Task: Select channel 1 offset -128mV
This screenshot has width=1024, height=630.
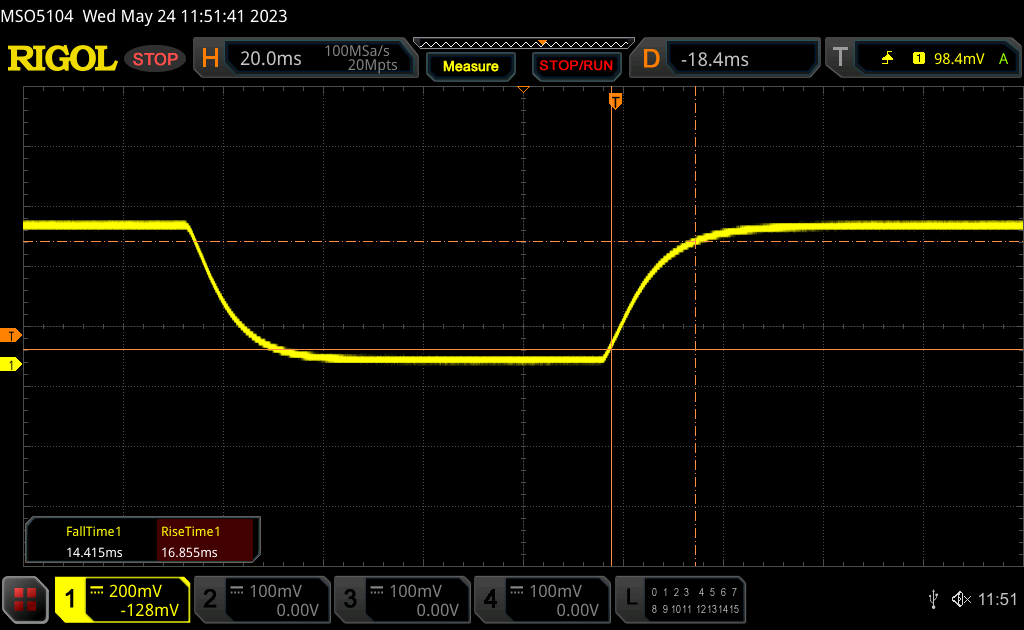Action: pos(150,610)
